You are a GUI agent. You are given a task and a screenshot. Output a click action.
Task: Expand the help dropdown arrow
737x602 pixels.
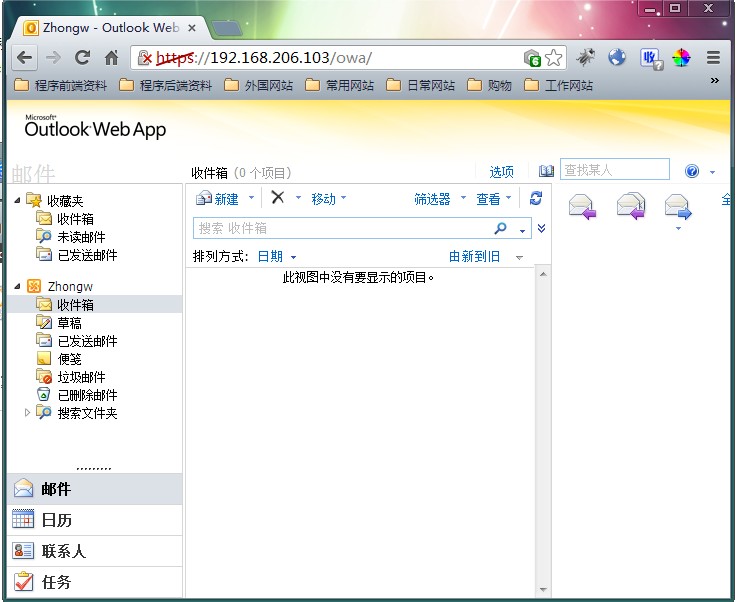[712, 172]
